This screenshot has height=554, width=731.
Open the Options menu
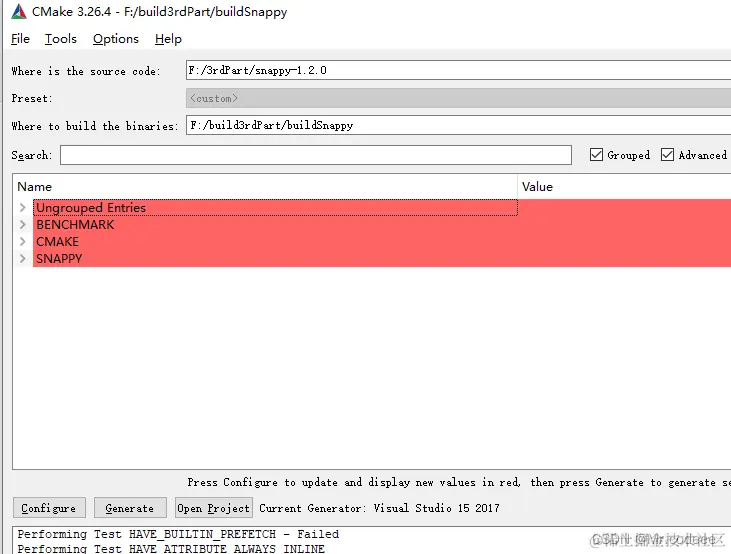tap(116, 39)
